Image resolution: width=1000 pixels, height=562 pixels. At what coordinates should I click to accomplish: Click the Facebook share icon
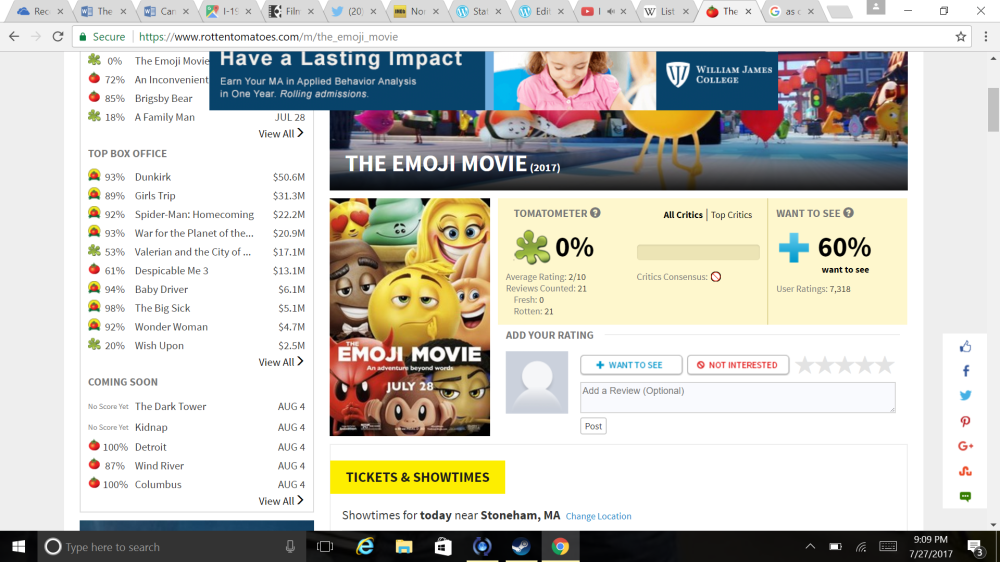point(965,371)
